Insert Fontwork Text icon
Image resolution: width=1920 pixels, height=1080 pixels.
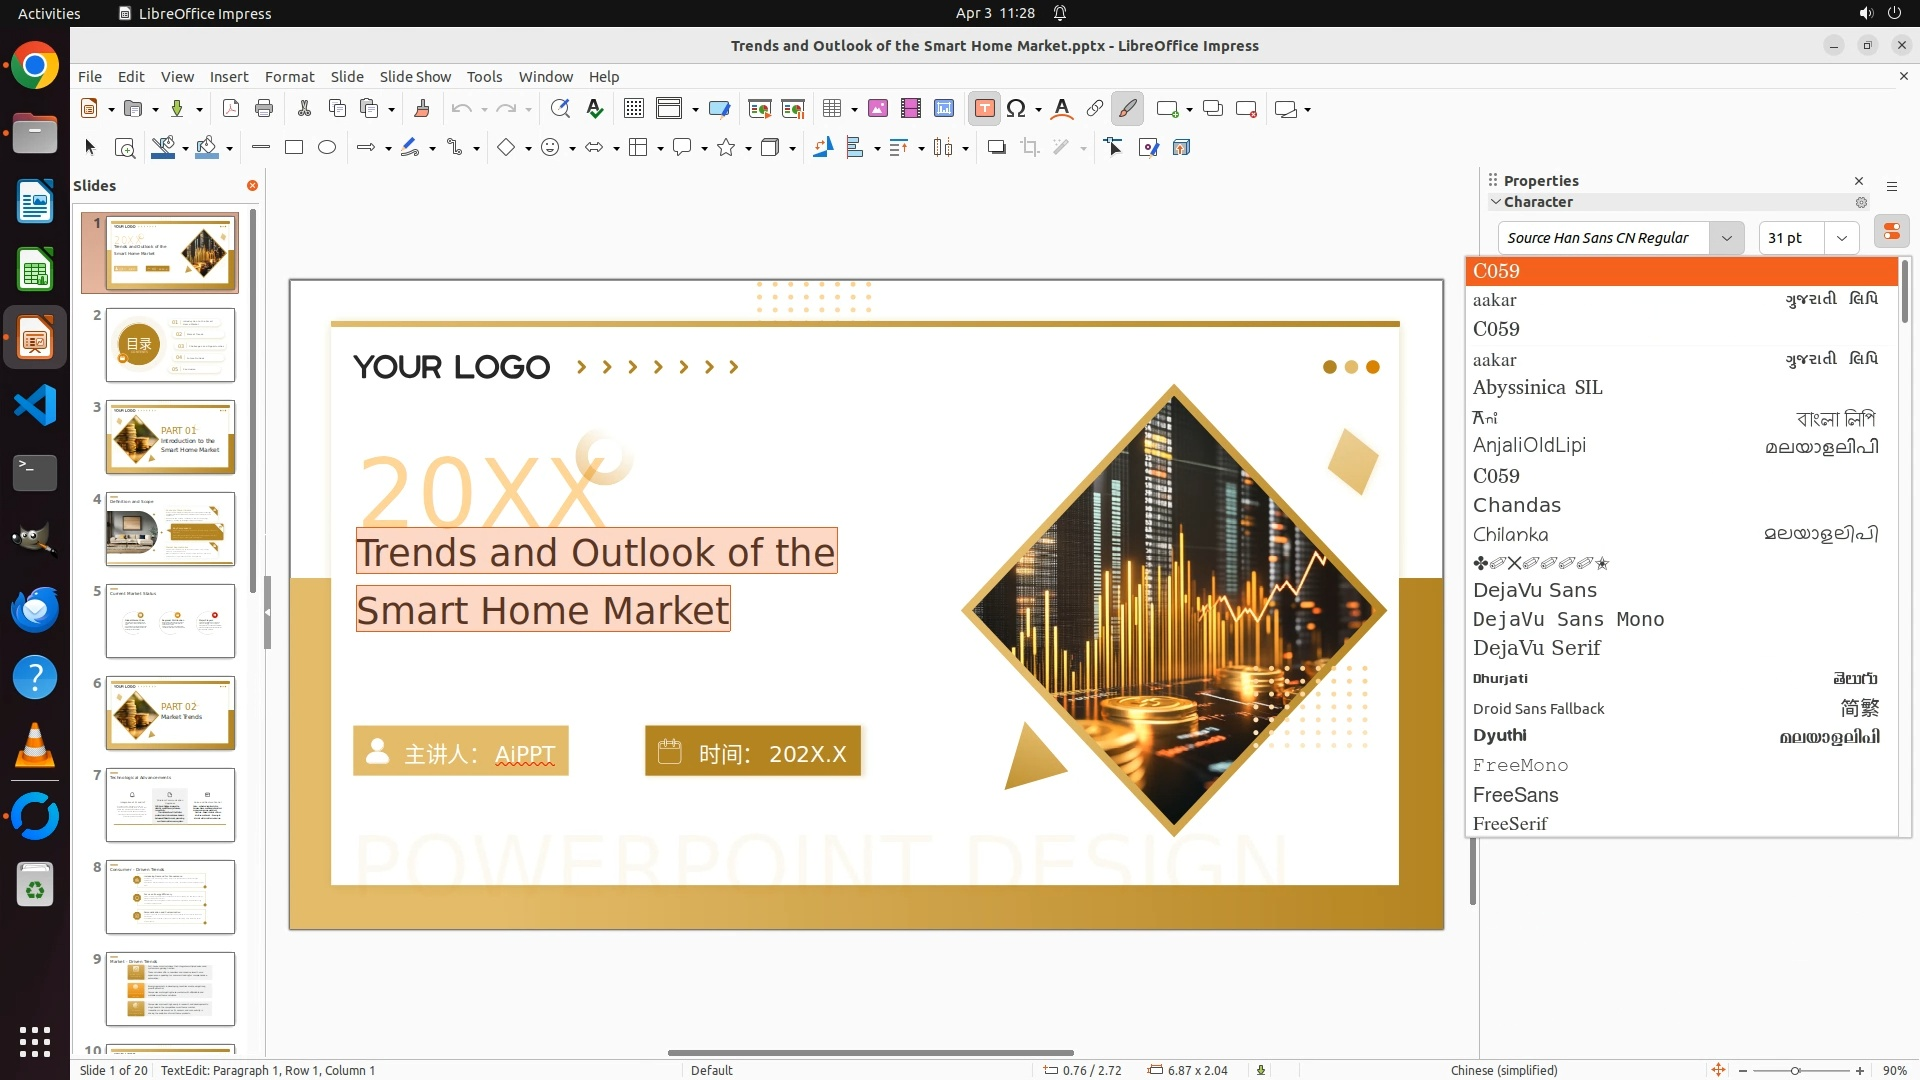[1062, 109]
